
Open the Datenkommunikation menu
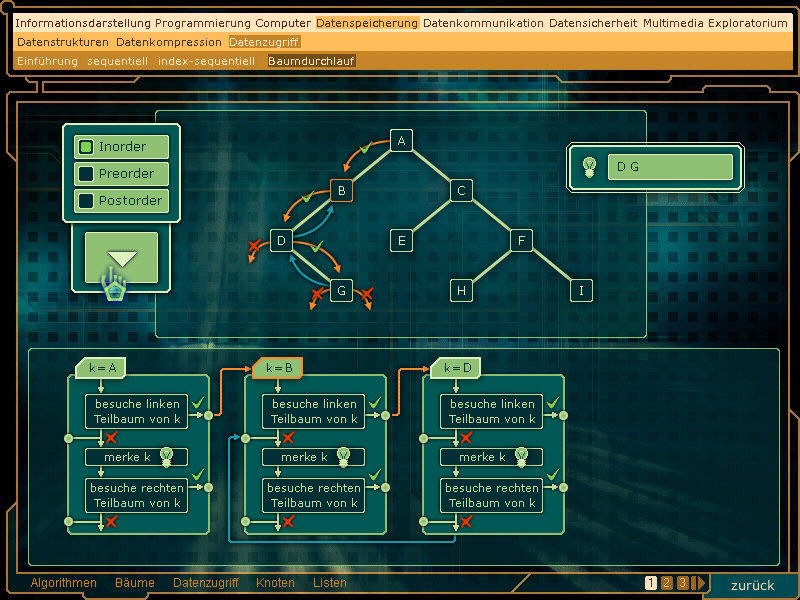pyautogui.click(x=483, y=23)
